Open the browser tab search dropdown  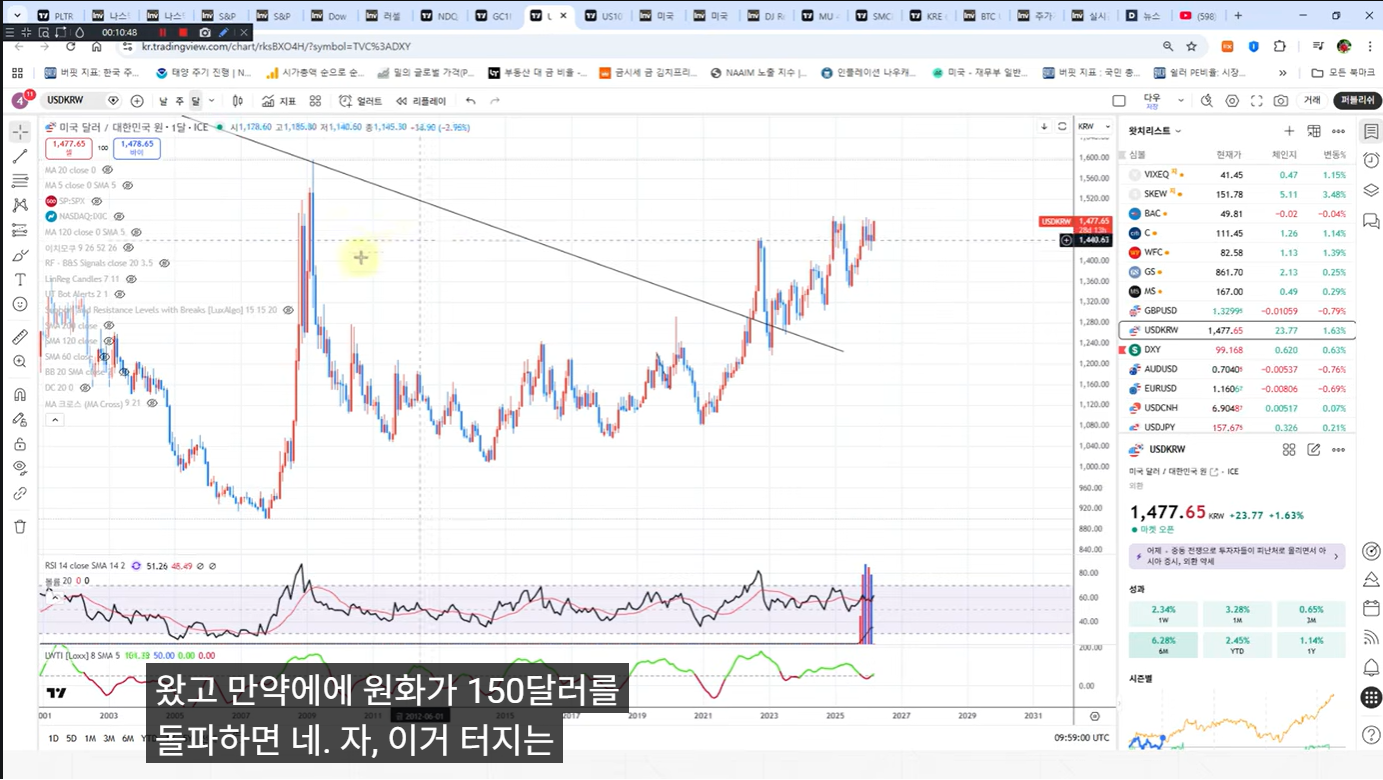[x=17, y=16]
